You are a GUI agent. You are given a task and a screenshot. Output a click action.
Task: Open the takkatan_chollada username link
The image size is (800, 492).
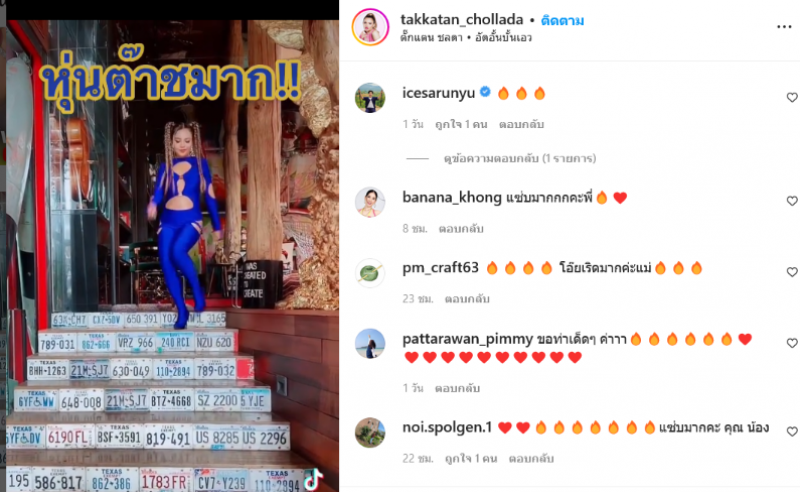(462, 19)
